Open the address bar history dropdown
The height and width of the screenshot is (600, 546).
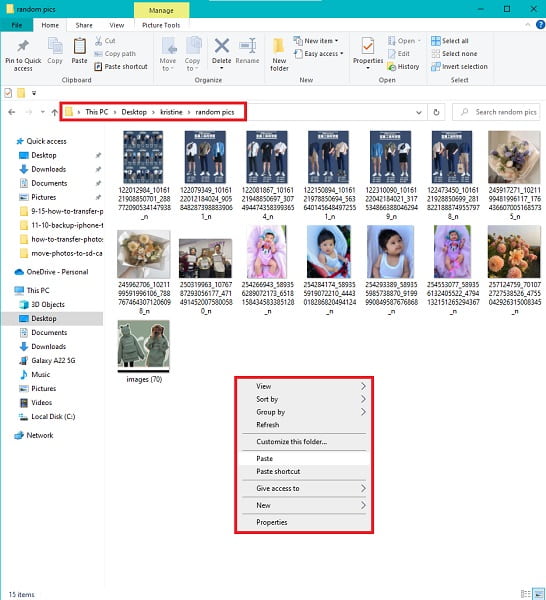pyautogui.click(x=419, y=112)
